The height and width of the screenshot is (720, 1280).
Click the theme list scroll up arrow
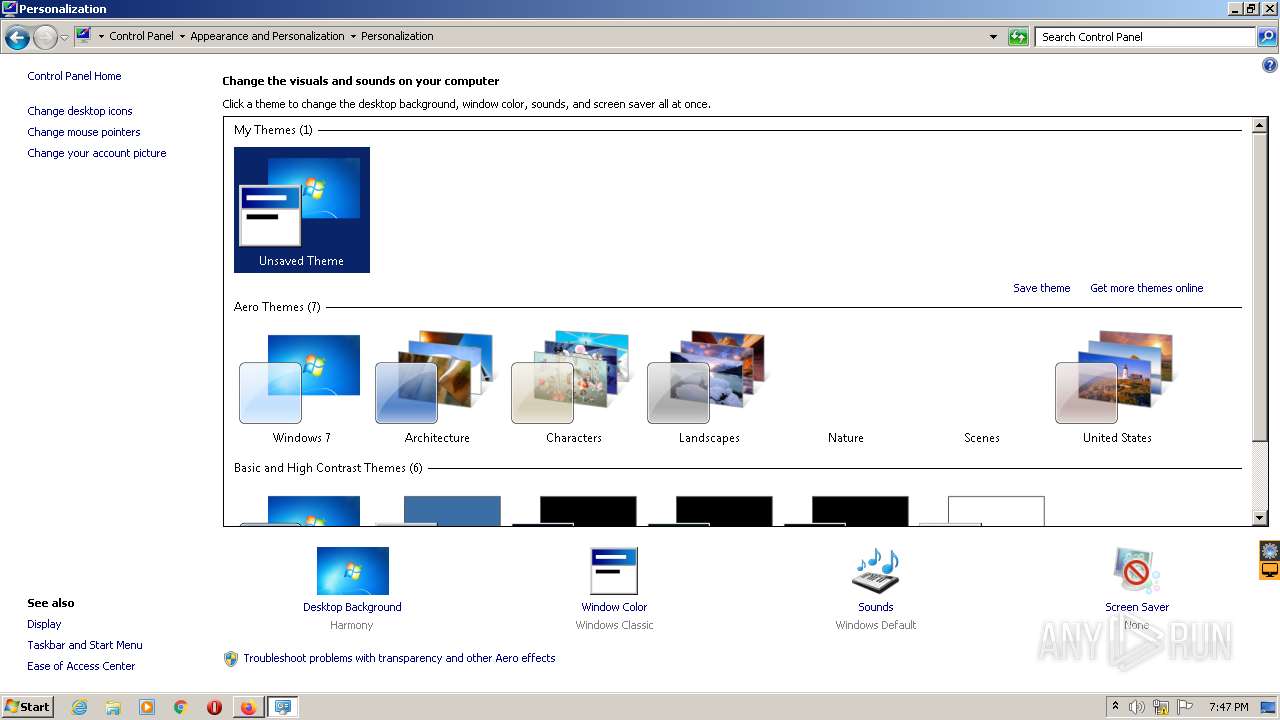[1260, 126]
